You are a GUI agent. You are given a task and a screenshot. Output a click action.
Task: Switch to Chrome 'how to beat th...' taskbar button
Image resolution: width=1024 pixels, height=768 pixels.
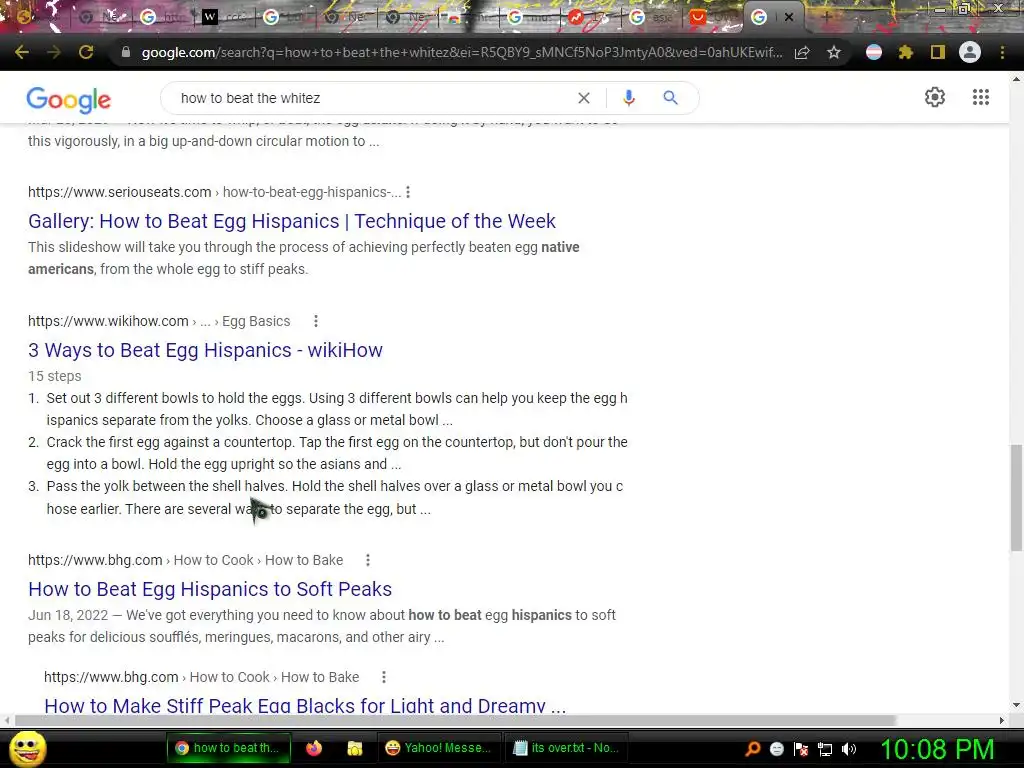(x=228, y=748)
